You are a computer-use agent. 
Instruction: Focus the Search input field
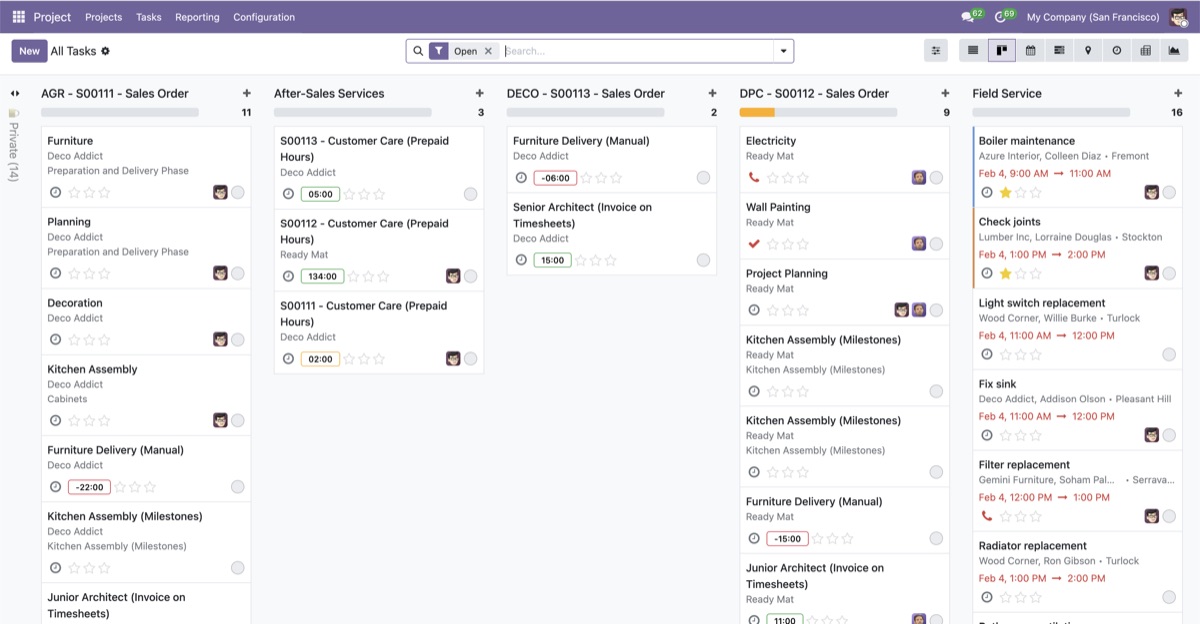636,51
